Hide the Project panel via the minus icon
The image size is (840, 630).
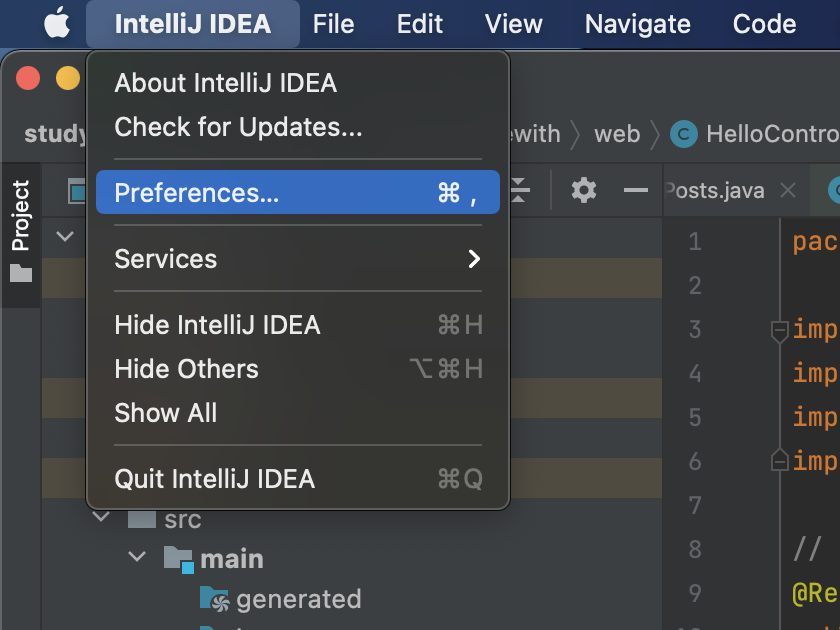pos(637,189)
